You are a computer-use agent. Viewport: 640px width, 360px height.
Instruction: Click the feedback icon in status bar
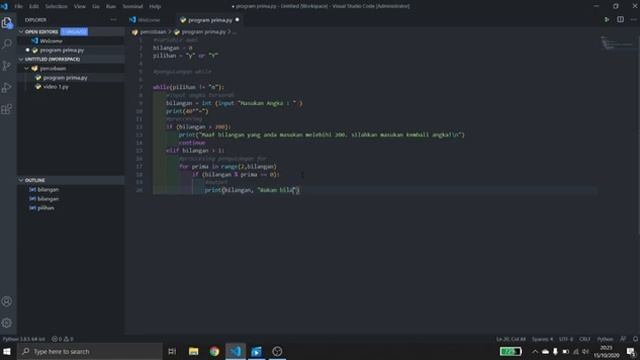[623, 339]
